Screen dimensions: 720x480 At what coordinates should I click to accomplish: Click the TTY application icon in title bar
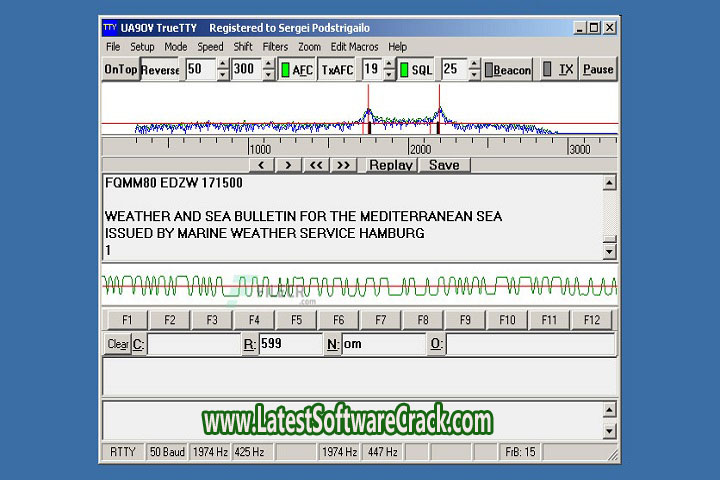coord(109,28)
